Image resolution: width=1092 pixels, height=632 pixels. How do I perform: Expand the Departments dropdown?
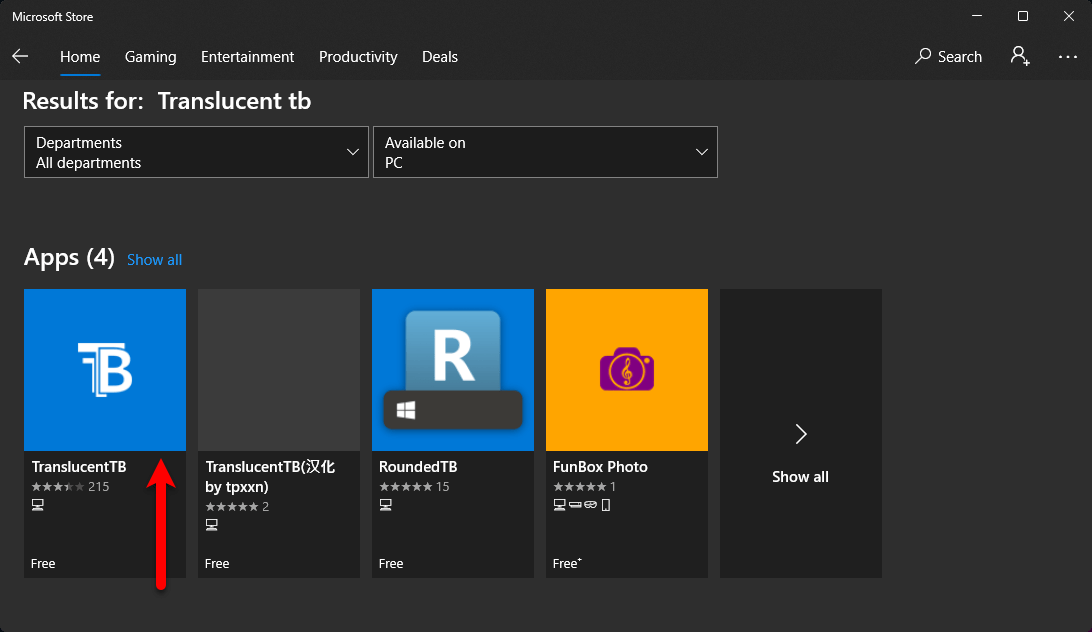coord(196,152)
